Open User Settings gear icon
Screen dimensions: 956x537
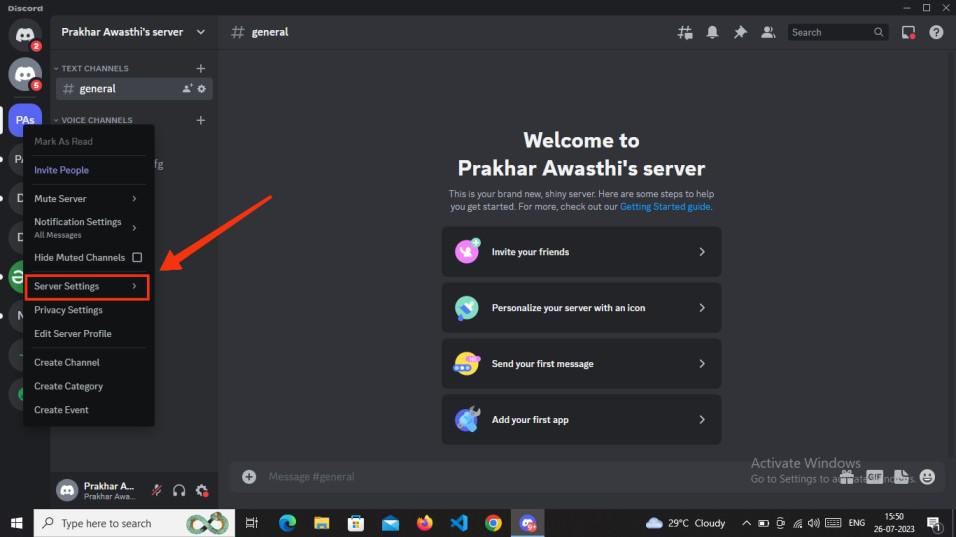click(202, 490)
